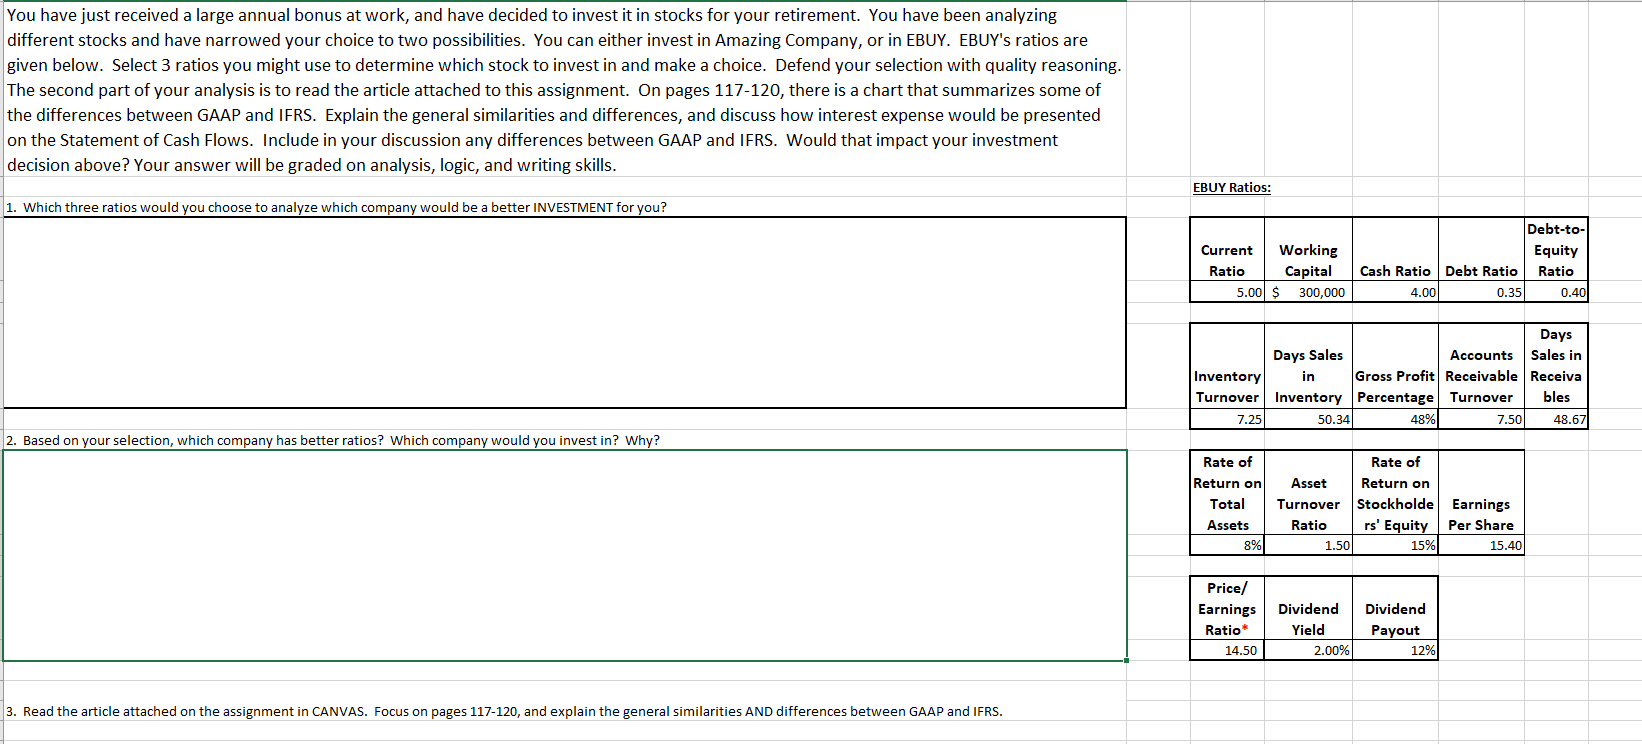Click the Debt-to-Equity value 0.40

click(x=1556, y=292)
